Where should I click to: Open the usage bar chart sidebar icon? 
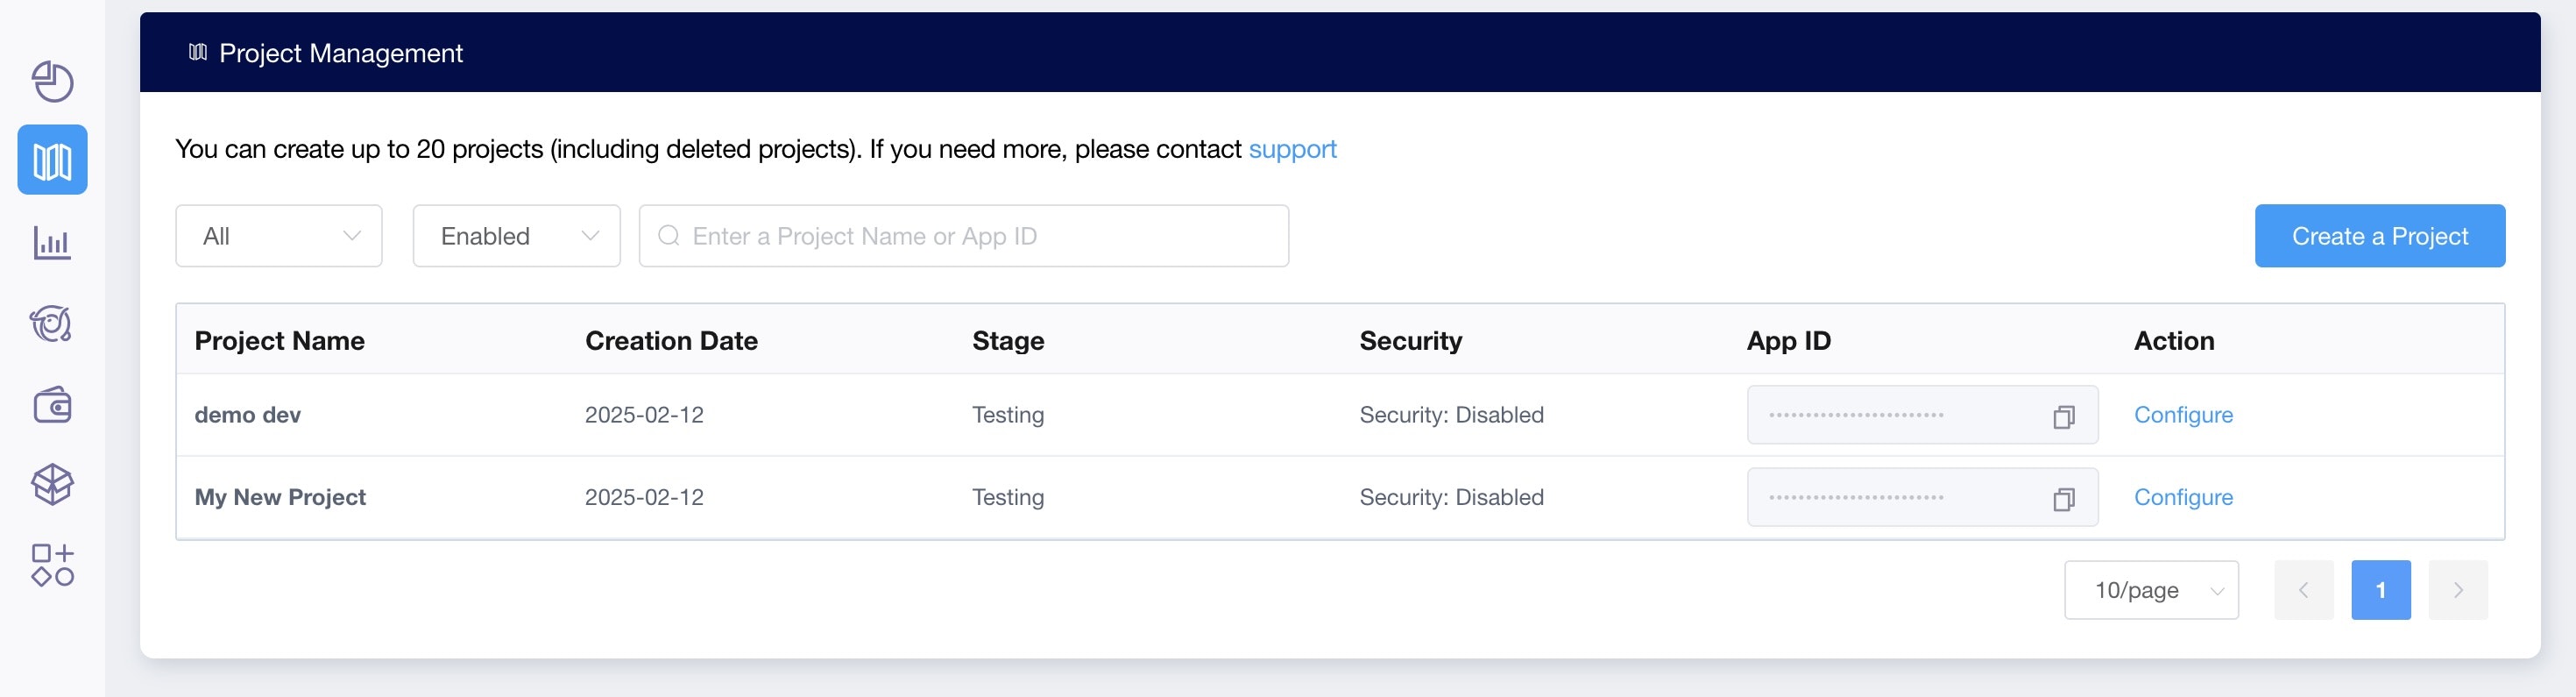tap(52, 242)
